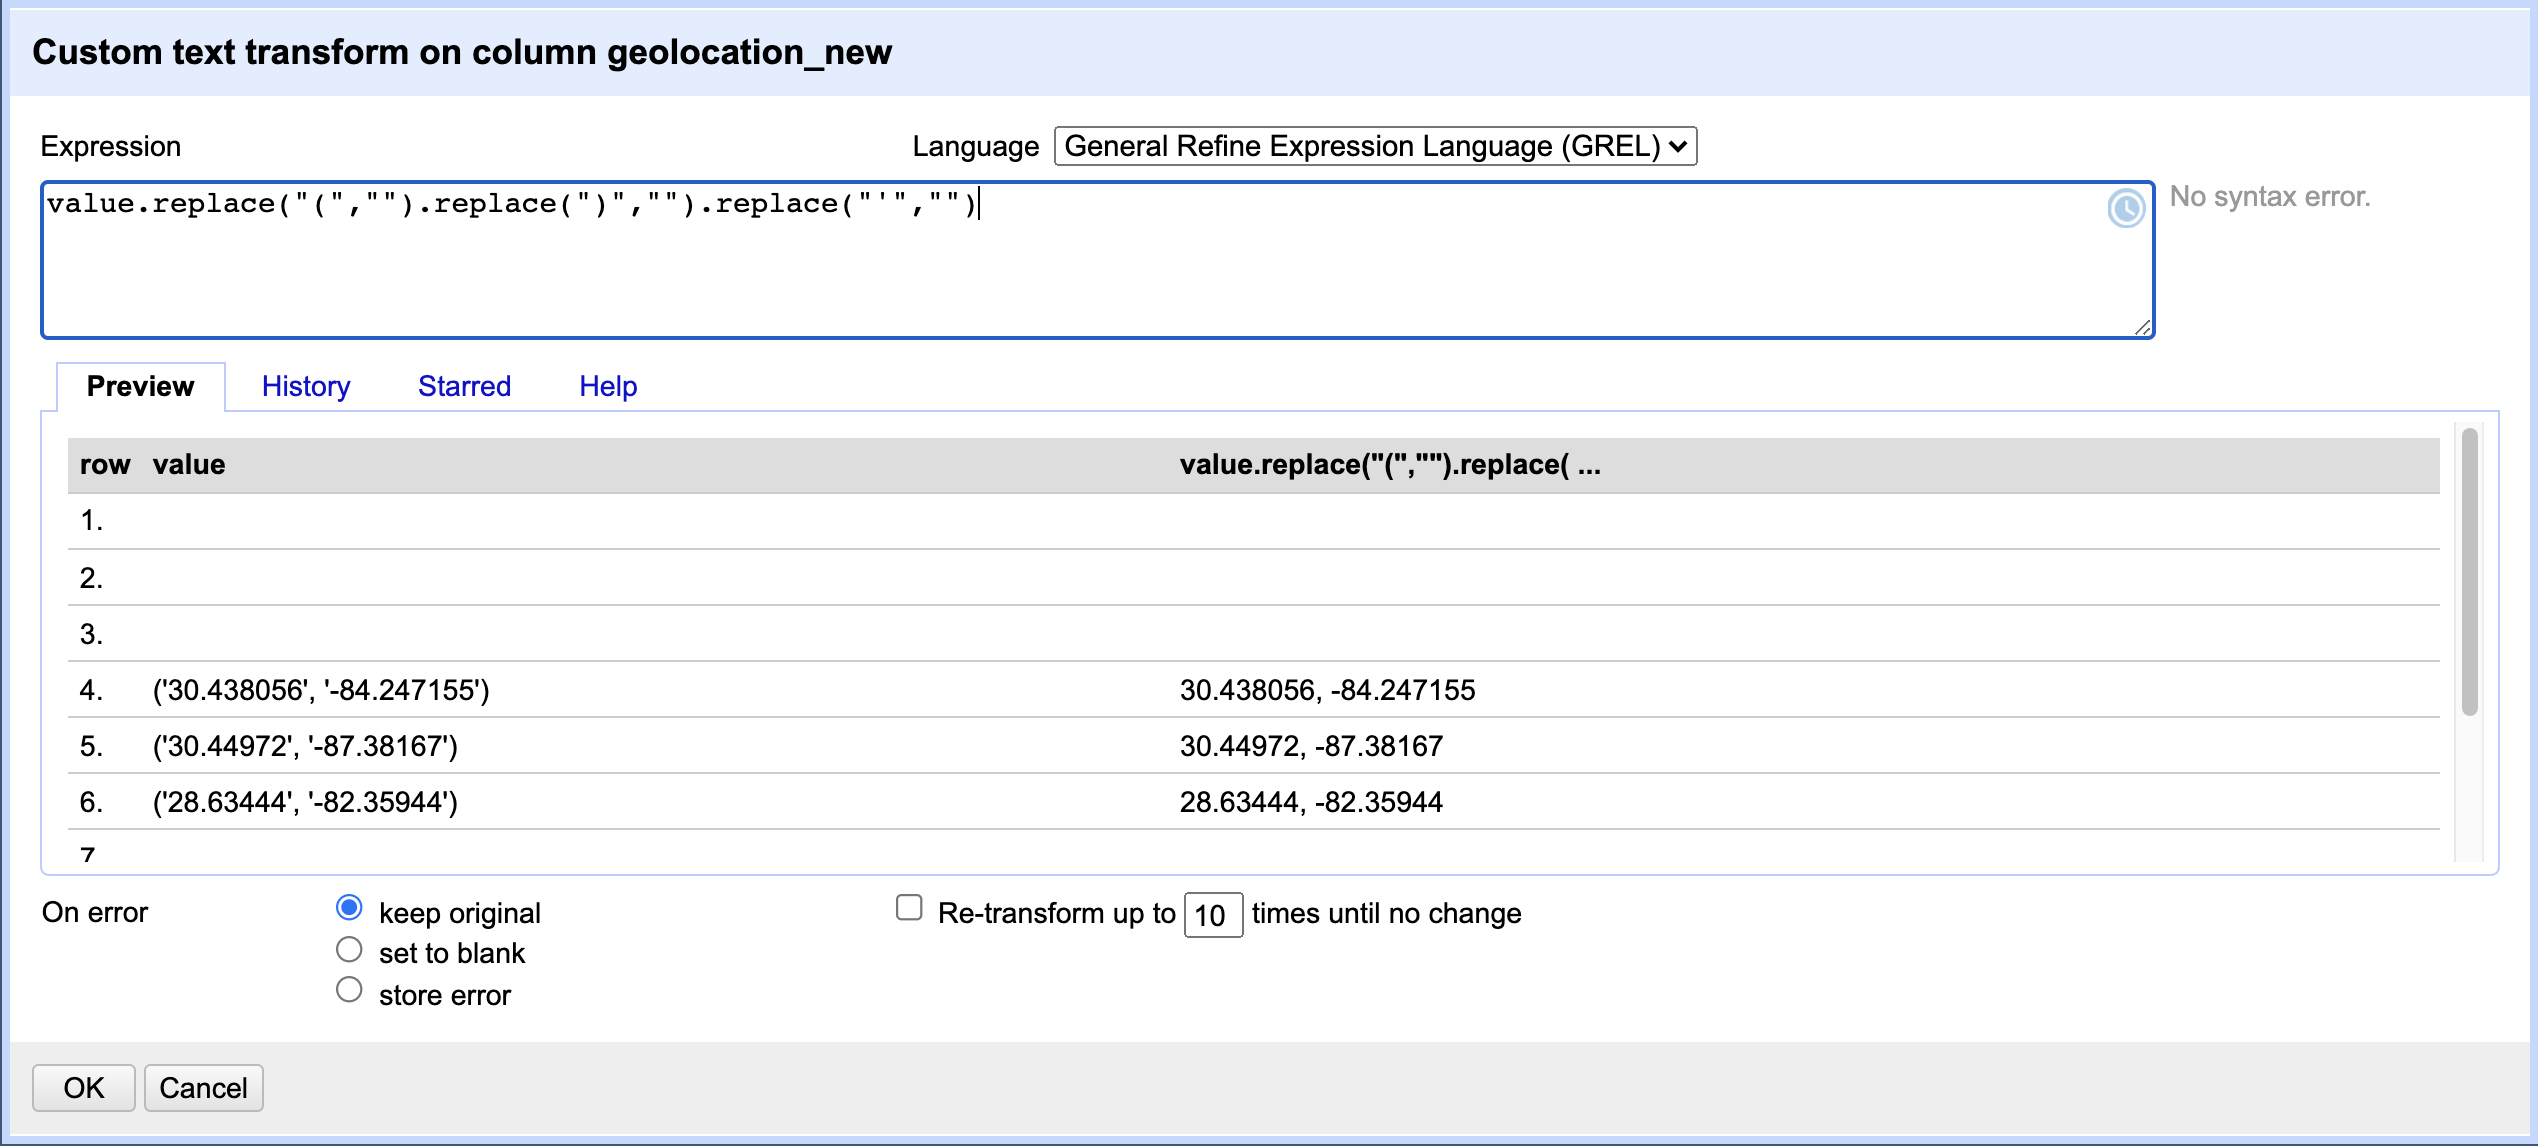Switch to the Preview tab

click(x=140, y=386)
